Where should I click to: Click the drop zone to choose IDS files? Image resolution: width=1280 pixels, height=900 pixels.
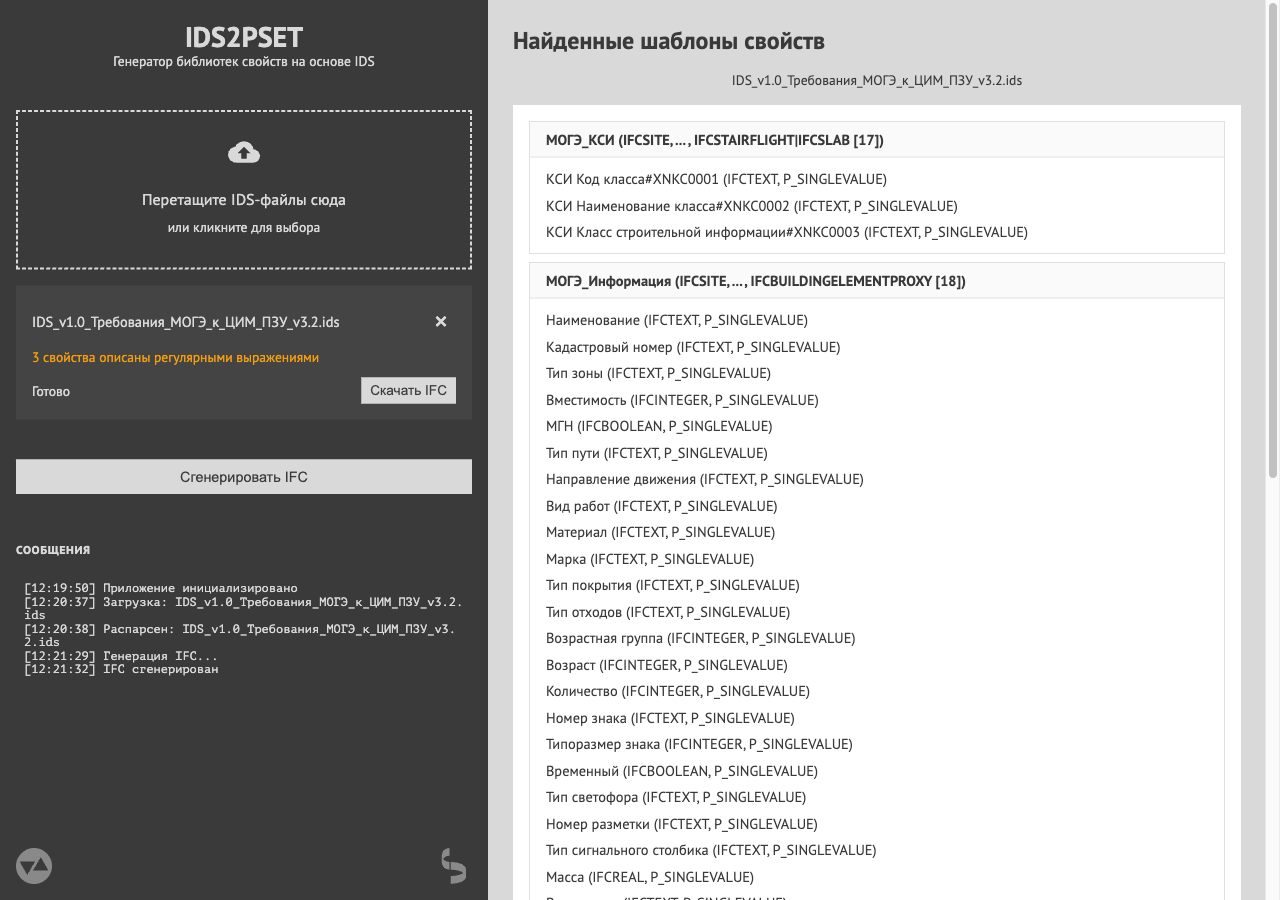click(243, 189)
